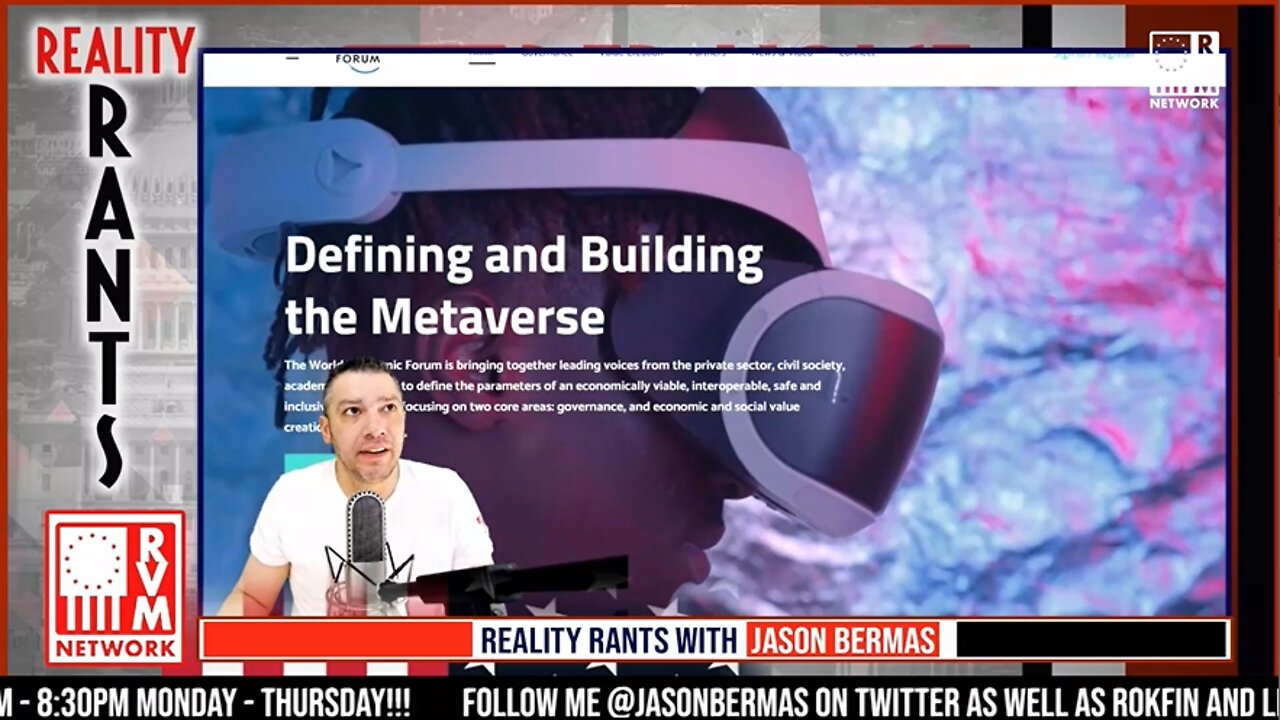The height and width of the screenshot is (720, 1280).
Task: Click the VR headset hero image
Action: tap(715, 350)
